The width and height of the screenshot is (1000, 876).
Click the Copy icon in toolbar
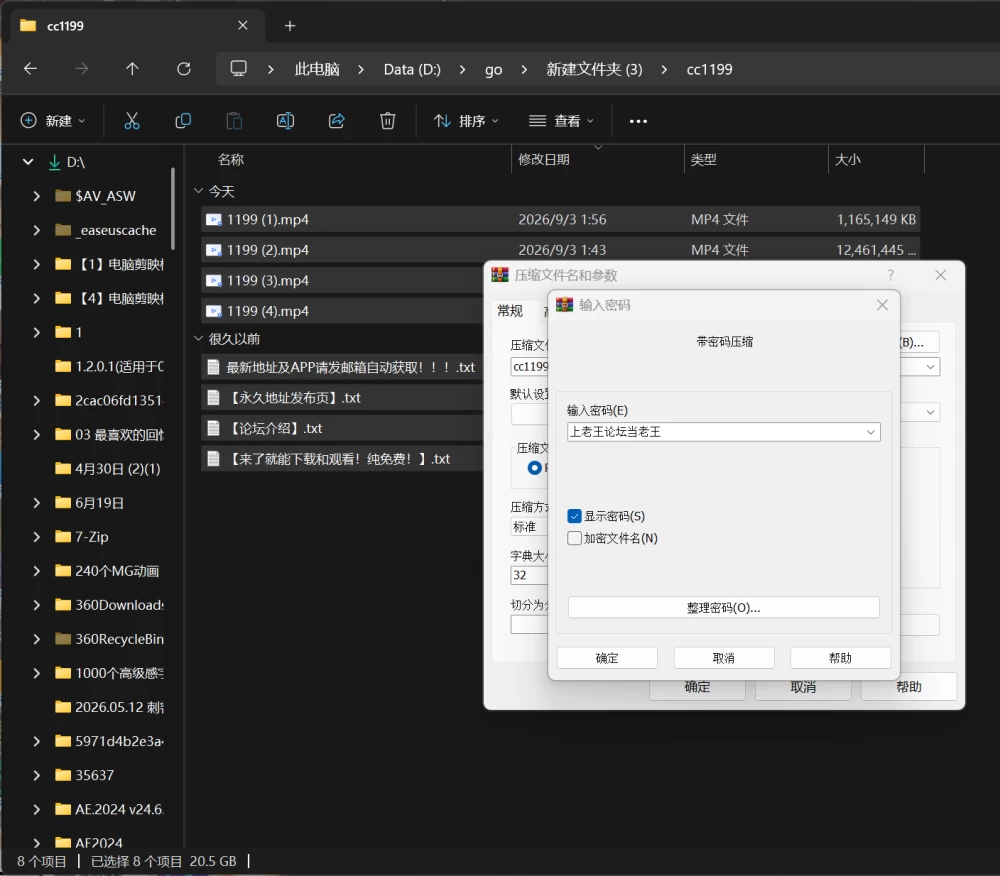(183, 120)
